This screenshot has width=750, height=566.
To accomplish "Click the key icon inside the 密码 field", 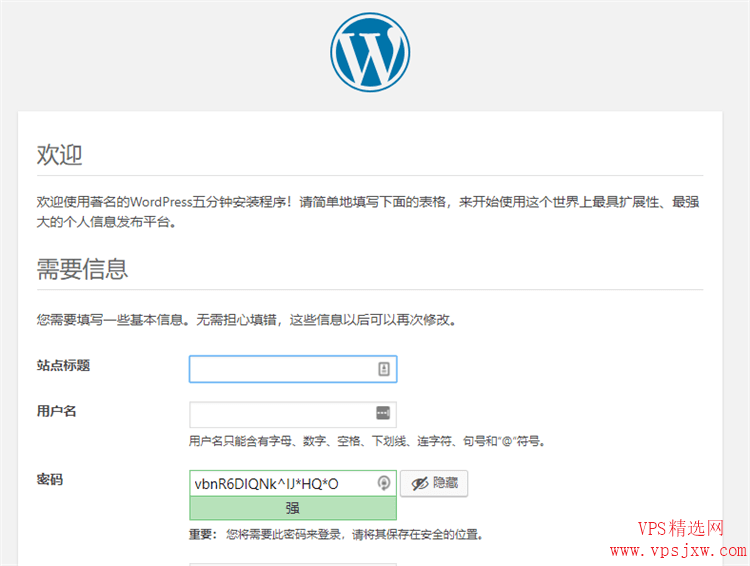I will click(x=384, y=483).
